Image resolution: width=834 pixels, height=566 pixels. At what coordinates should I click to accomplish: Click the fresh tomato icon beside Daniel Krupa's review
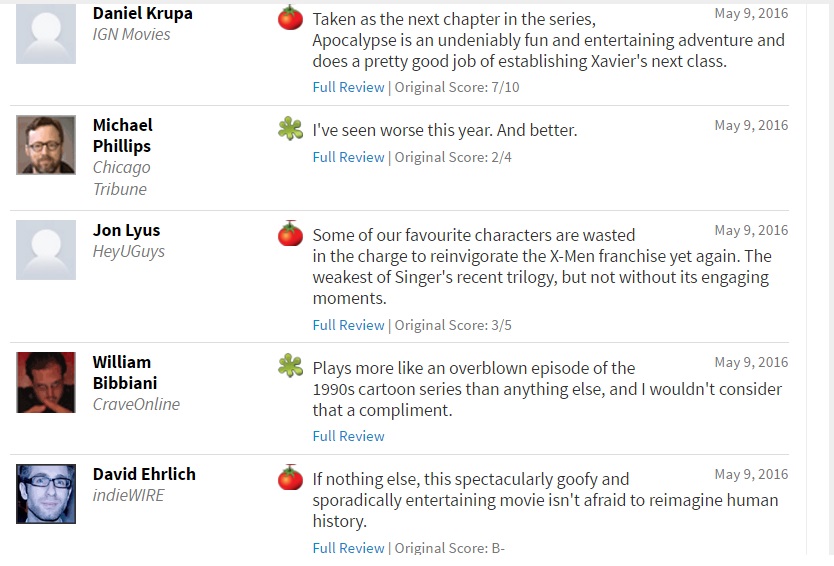[290, 18]
